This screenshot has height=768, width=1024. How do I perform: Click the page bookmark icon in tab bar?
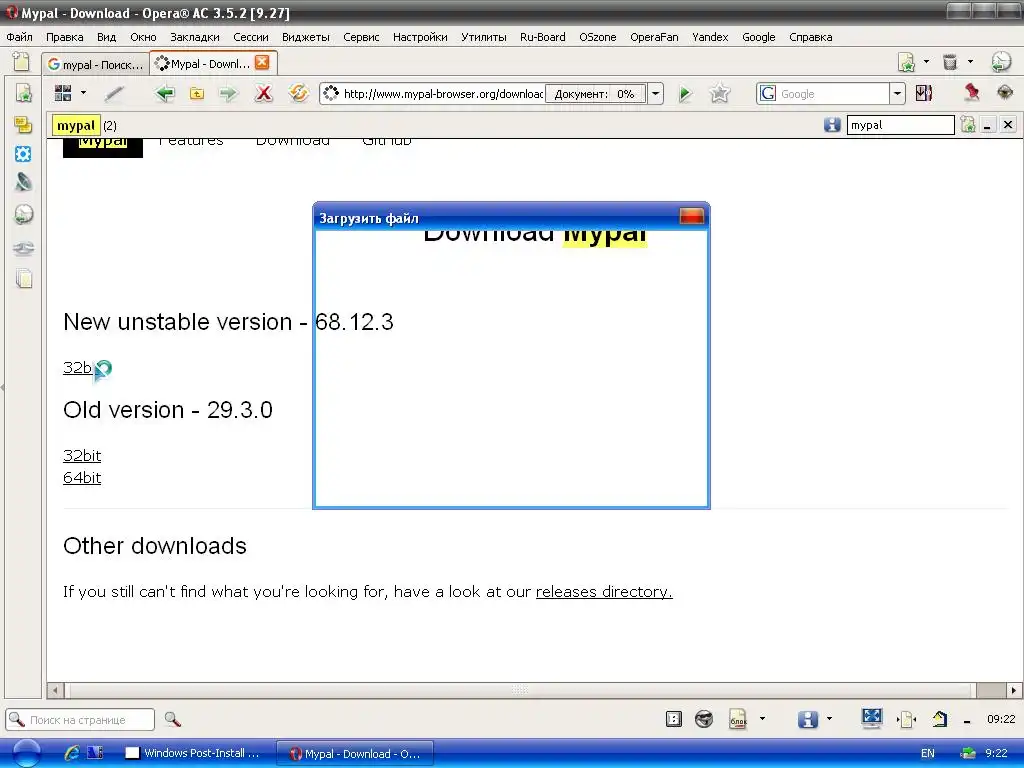906,62
